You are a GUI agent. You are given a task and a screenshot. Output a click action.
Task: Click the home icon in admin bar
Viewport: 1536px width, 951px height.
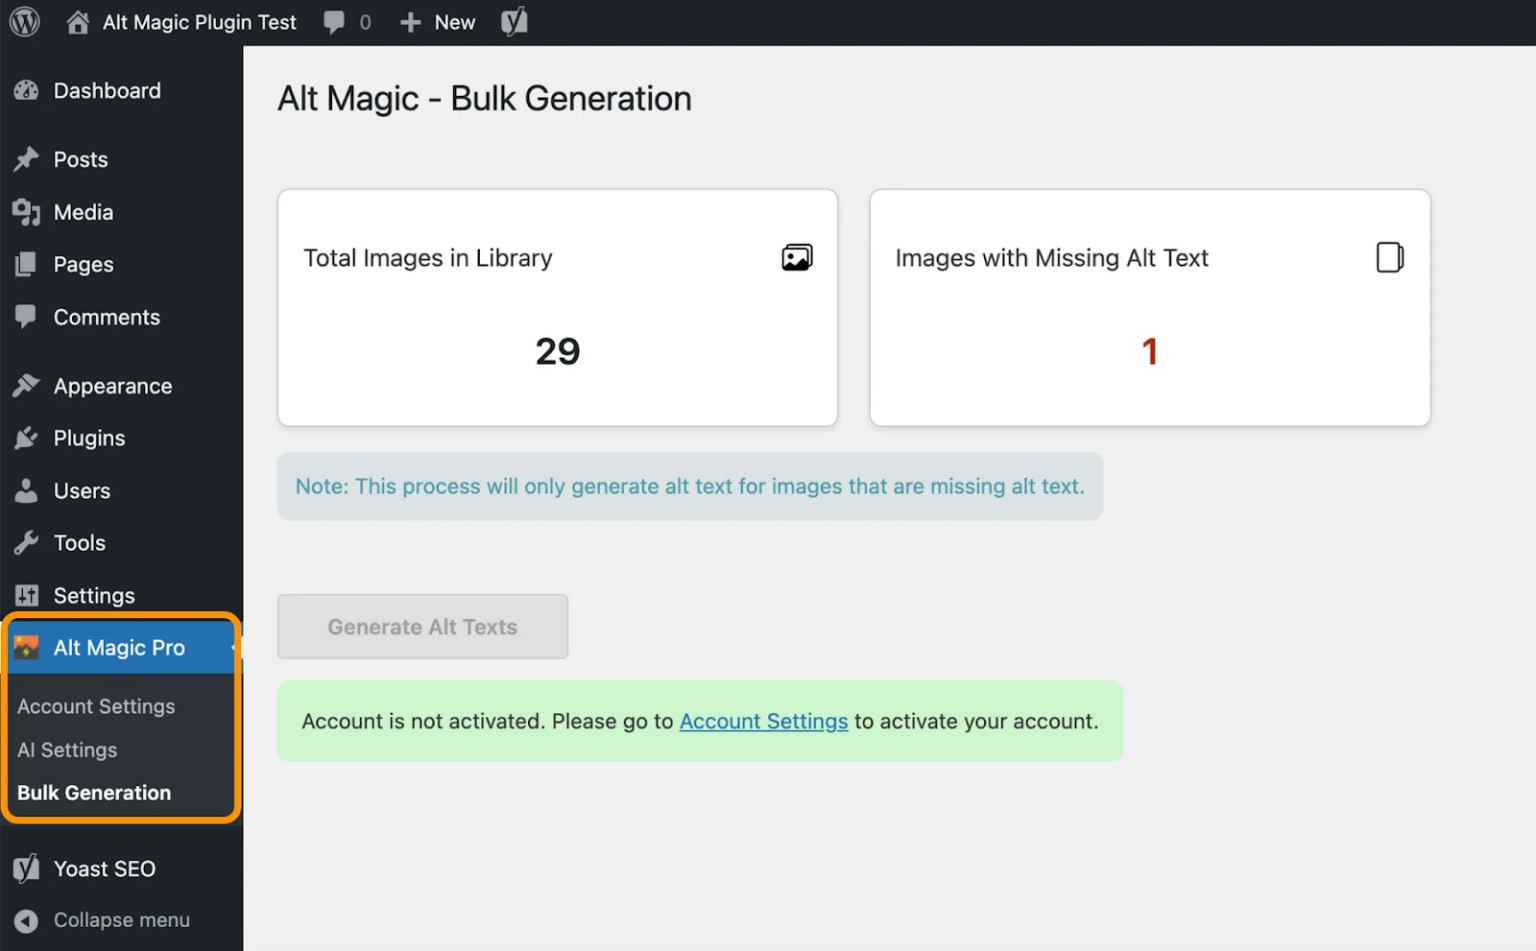point(78,22)
